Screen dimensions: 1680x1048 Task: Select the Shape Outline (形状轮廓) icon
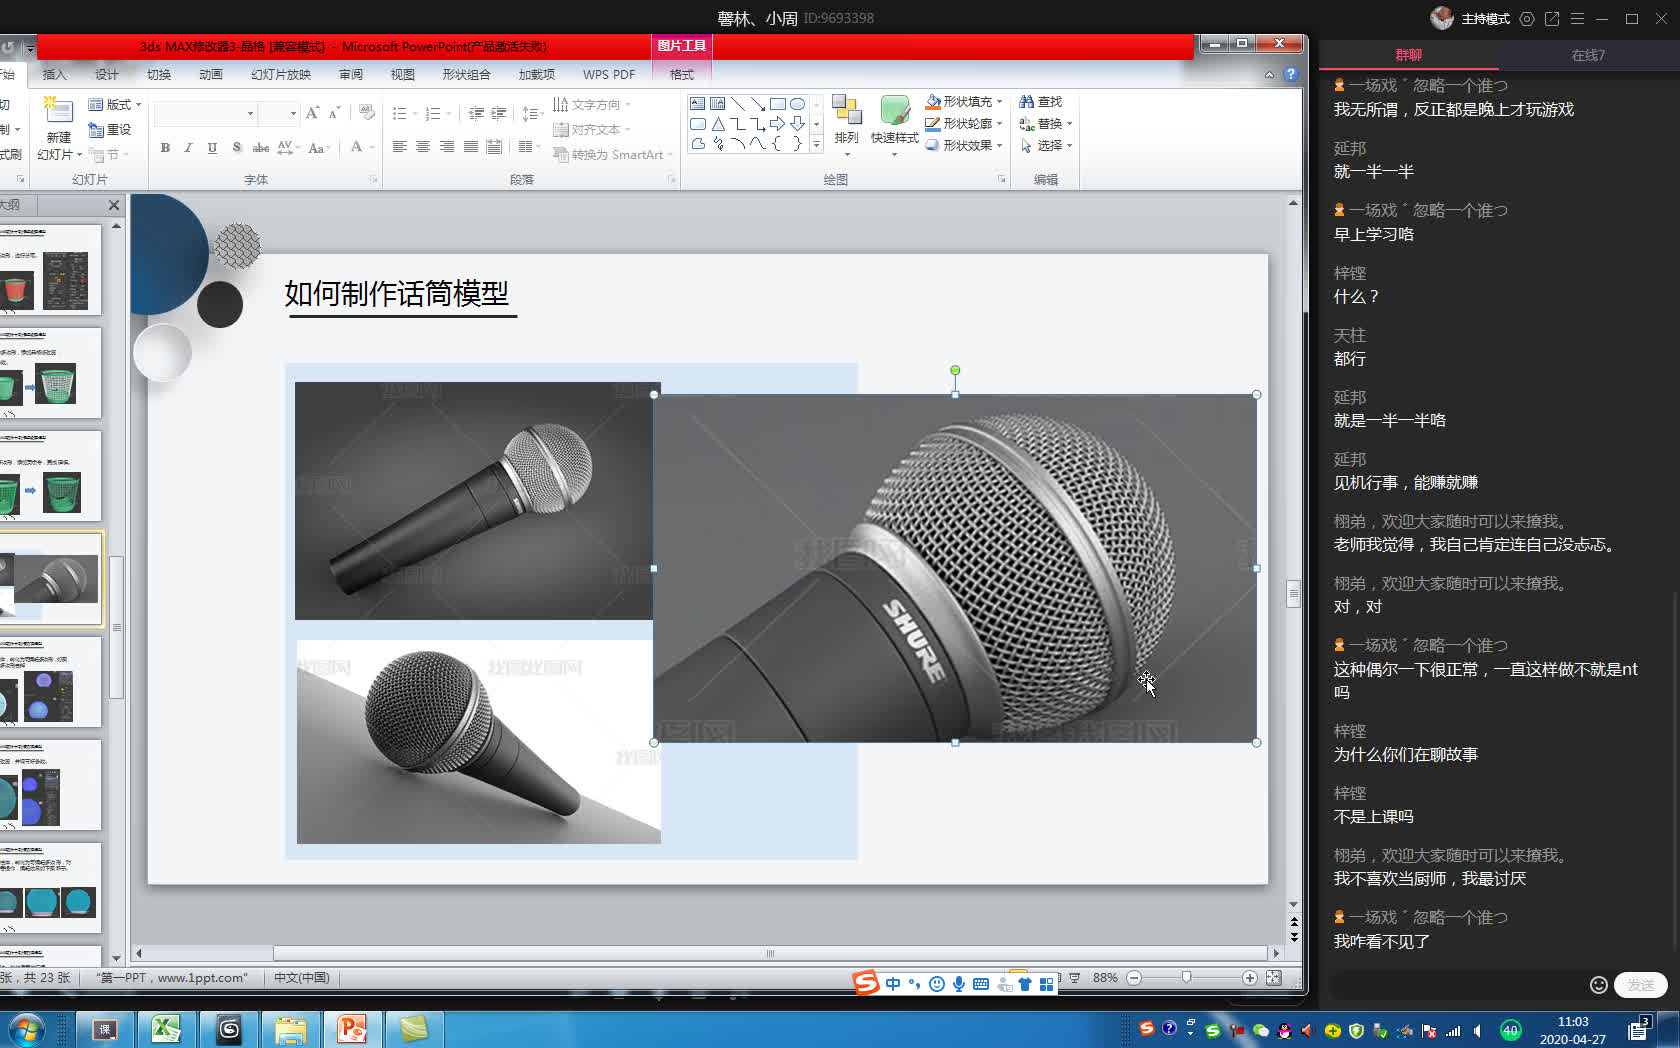932,123
